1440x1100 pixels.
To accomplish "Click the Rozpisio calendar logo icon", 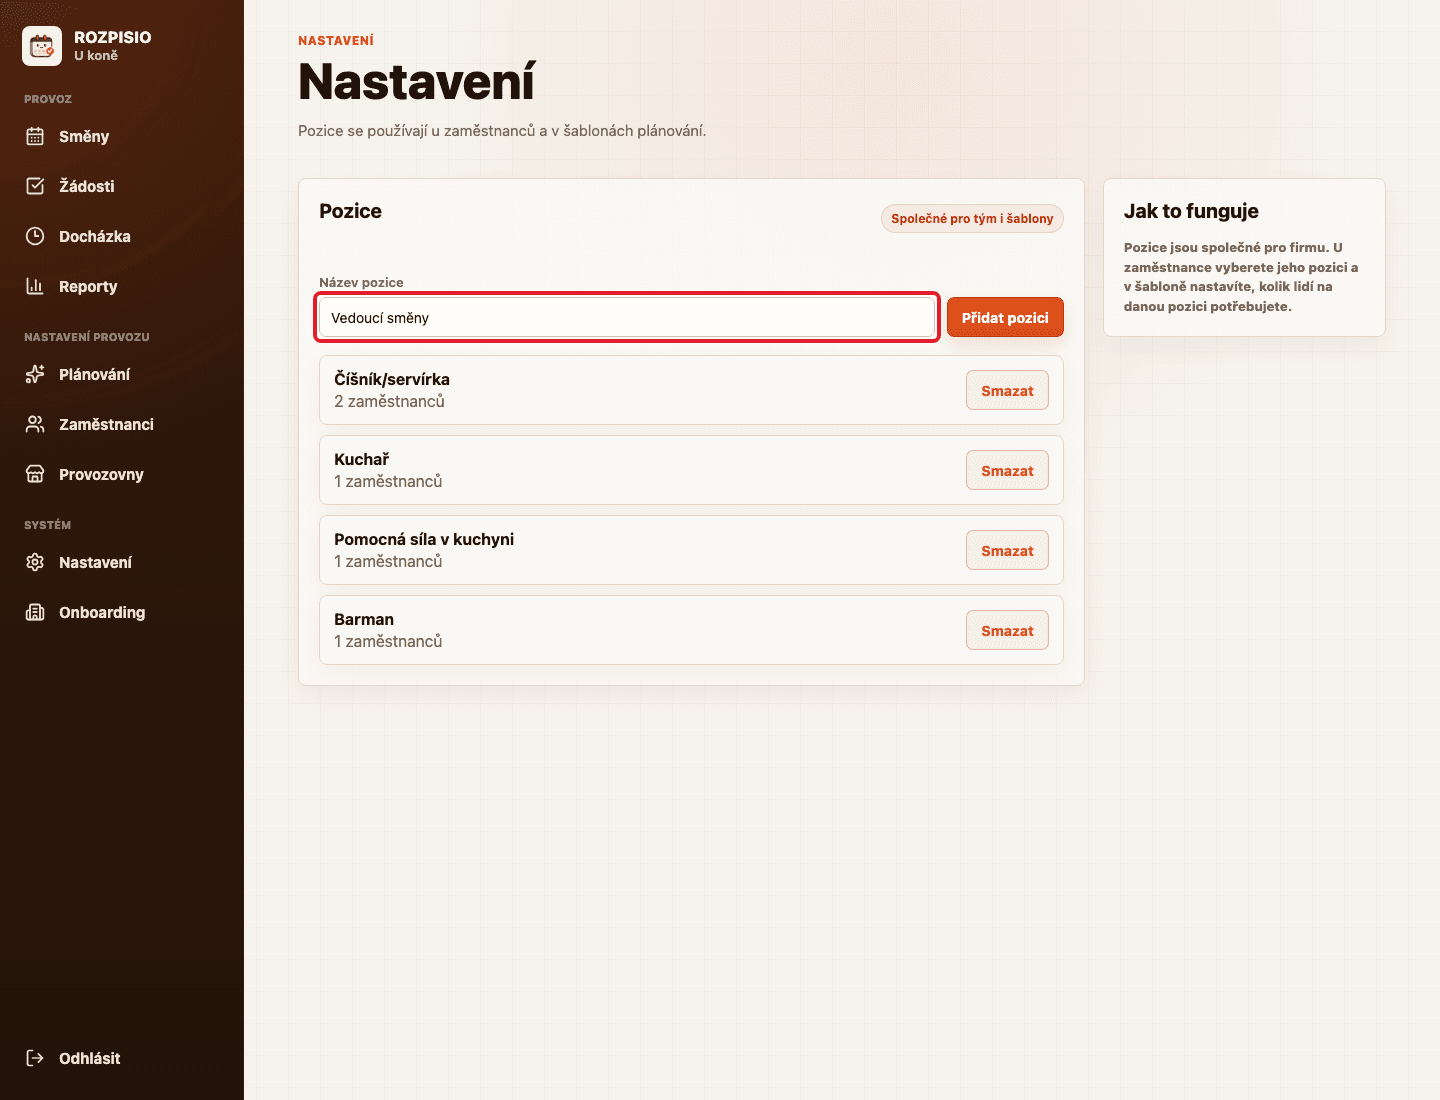I will (x=42, y=46).
